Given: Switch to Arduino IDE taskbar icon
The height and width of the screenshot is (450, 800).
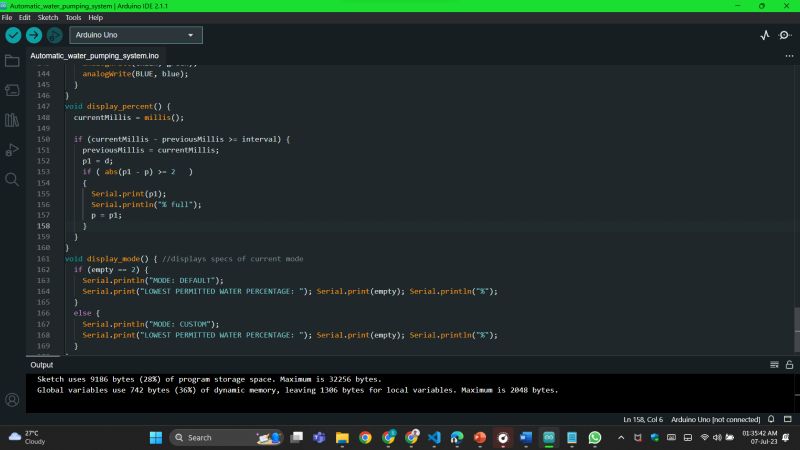Looking at the screenshot, I should tap(549, 438).
